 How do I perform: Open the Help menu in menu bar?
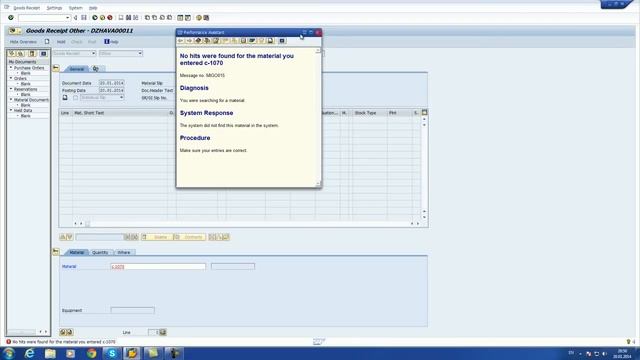[93, 8]
